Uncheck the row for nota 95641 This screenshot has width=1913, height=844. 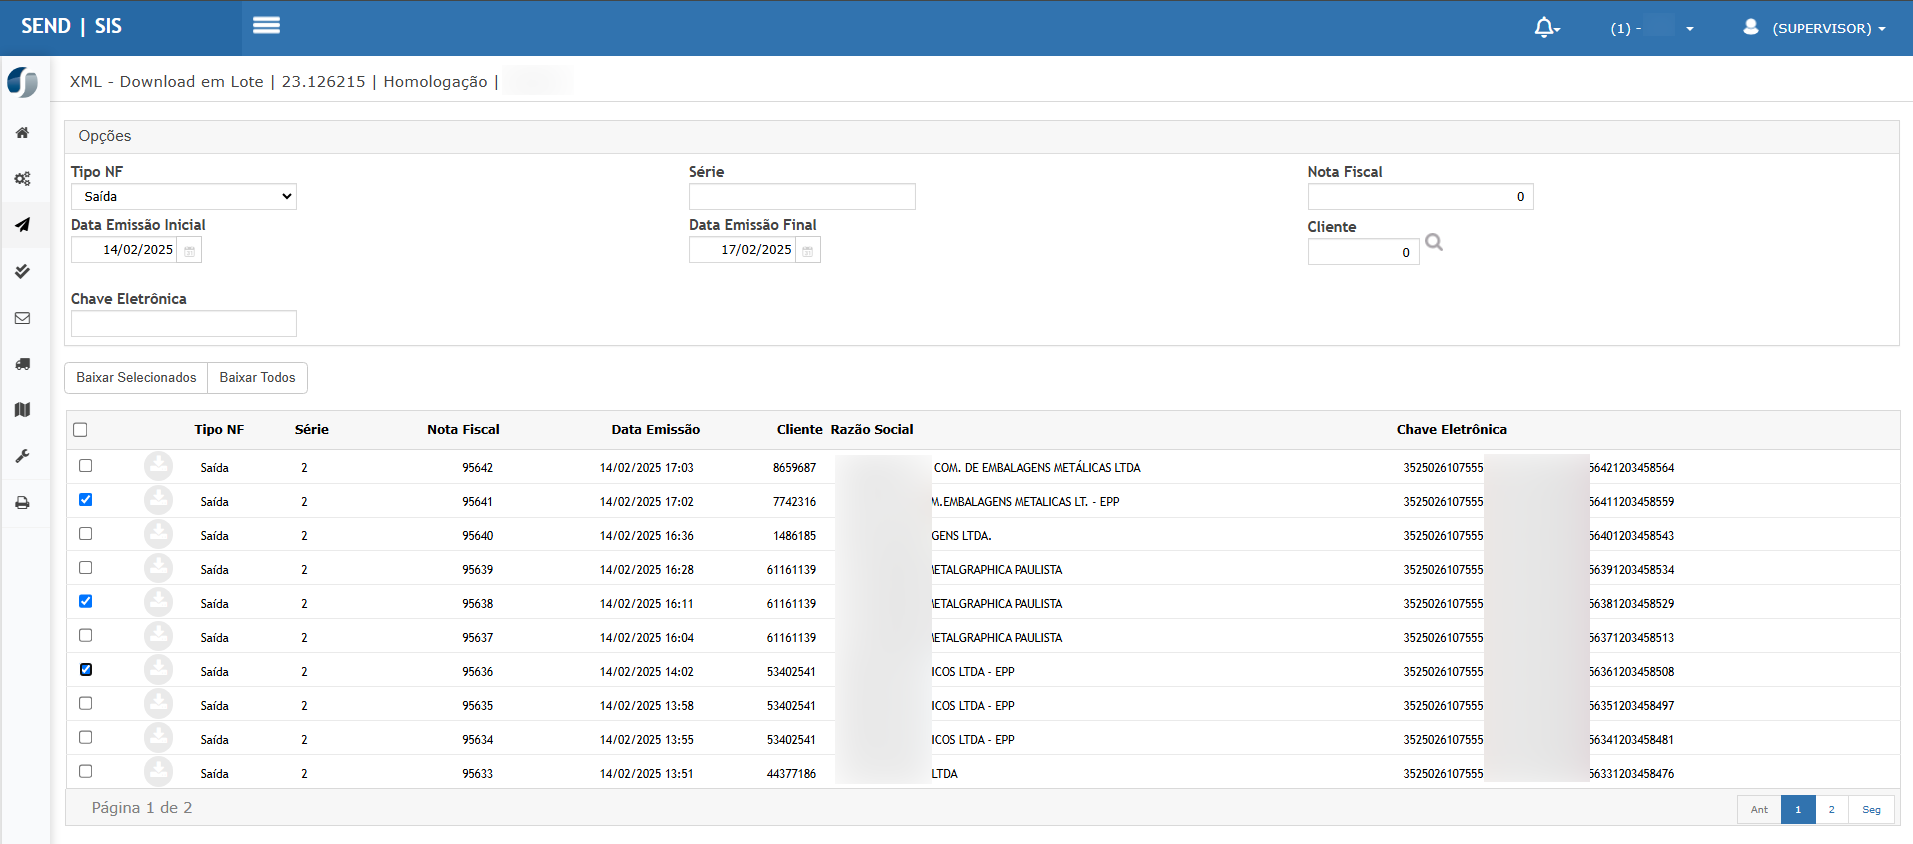coord(86,500)
